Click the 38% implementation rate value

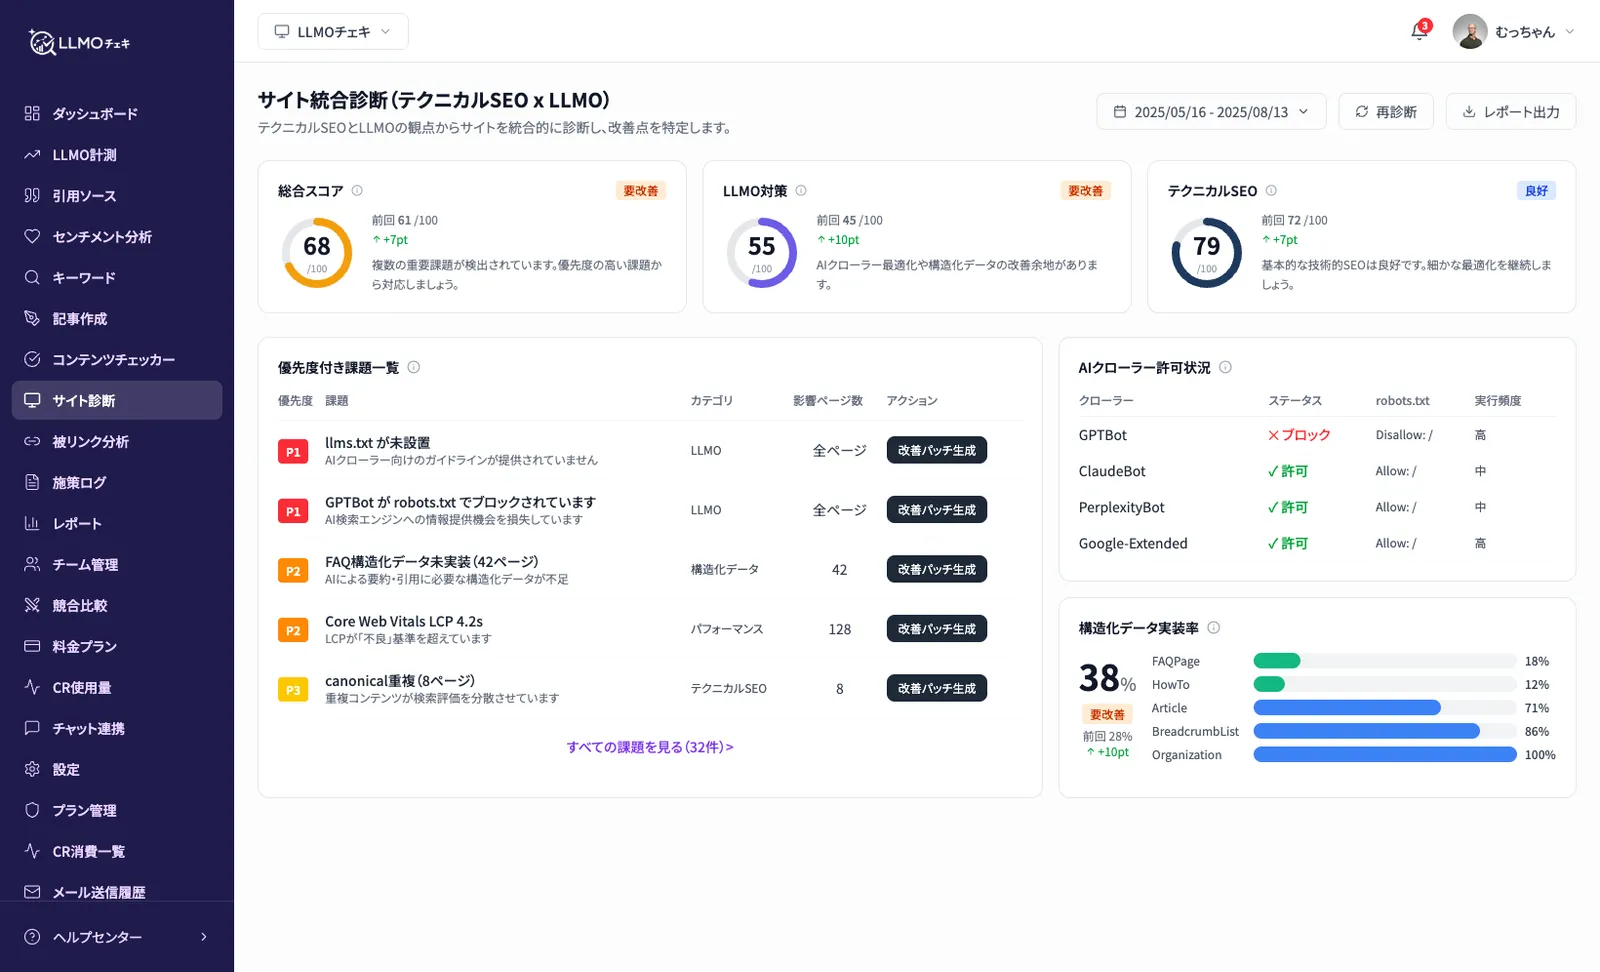pos(1107,678)
